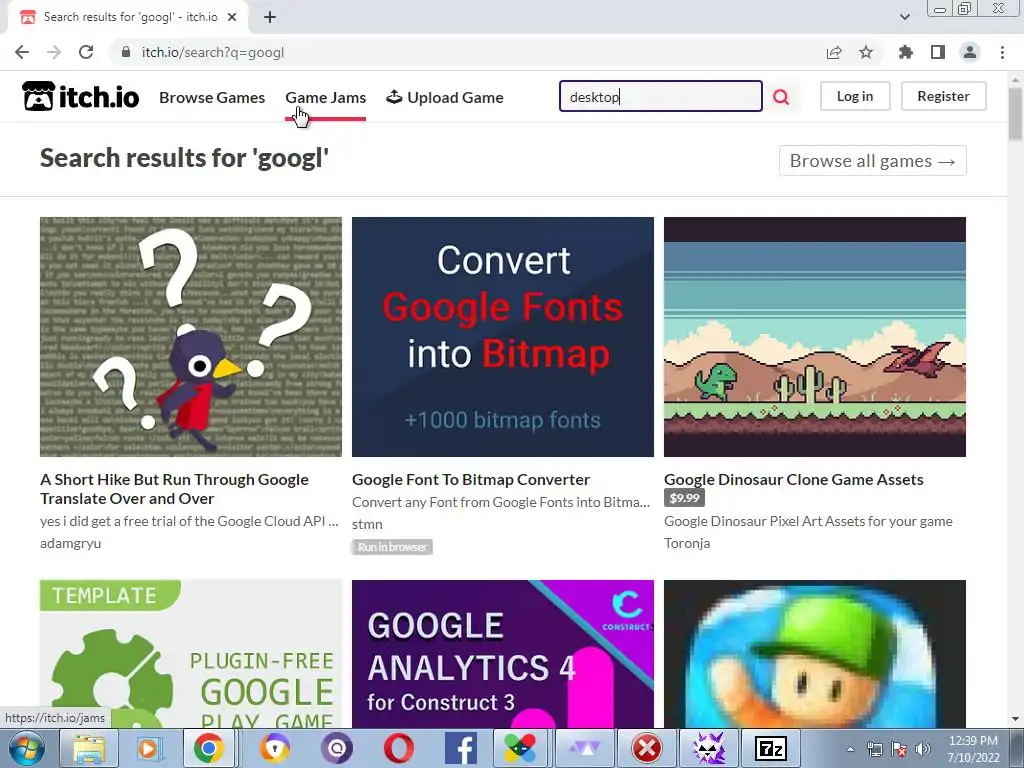Click the Run in browser label

pyautogui.click(x=392, y=547)
